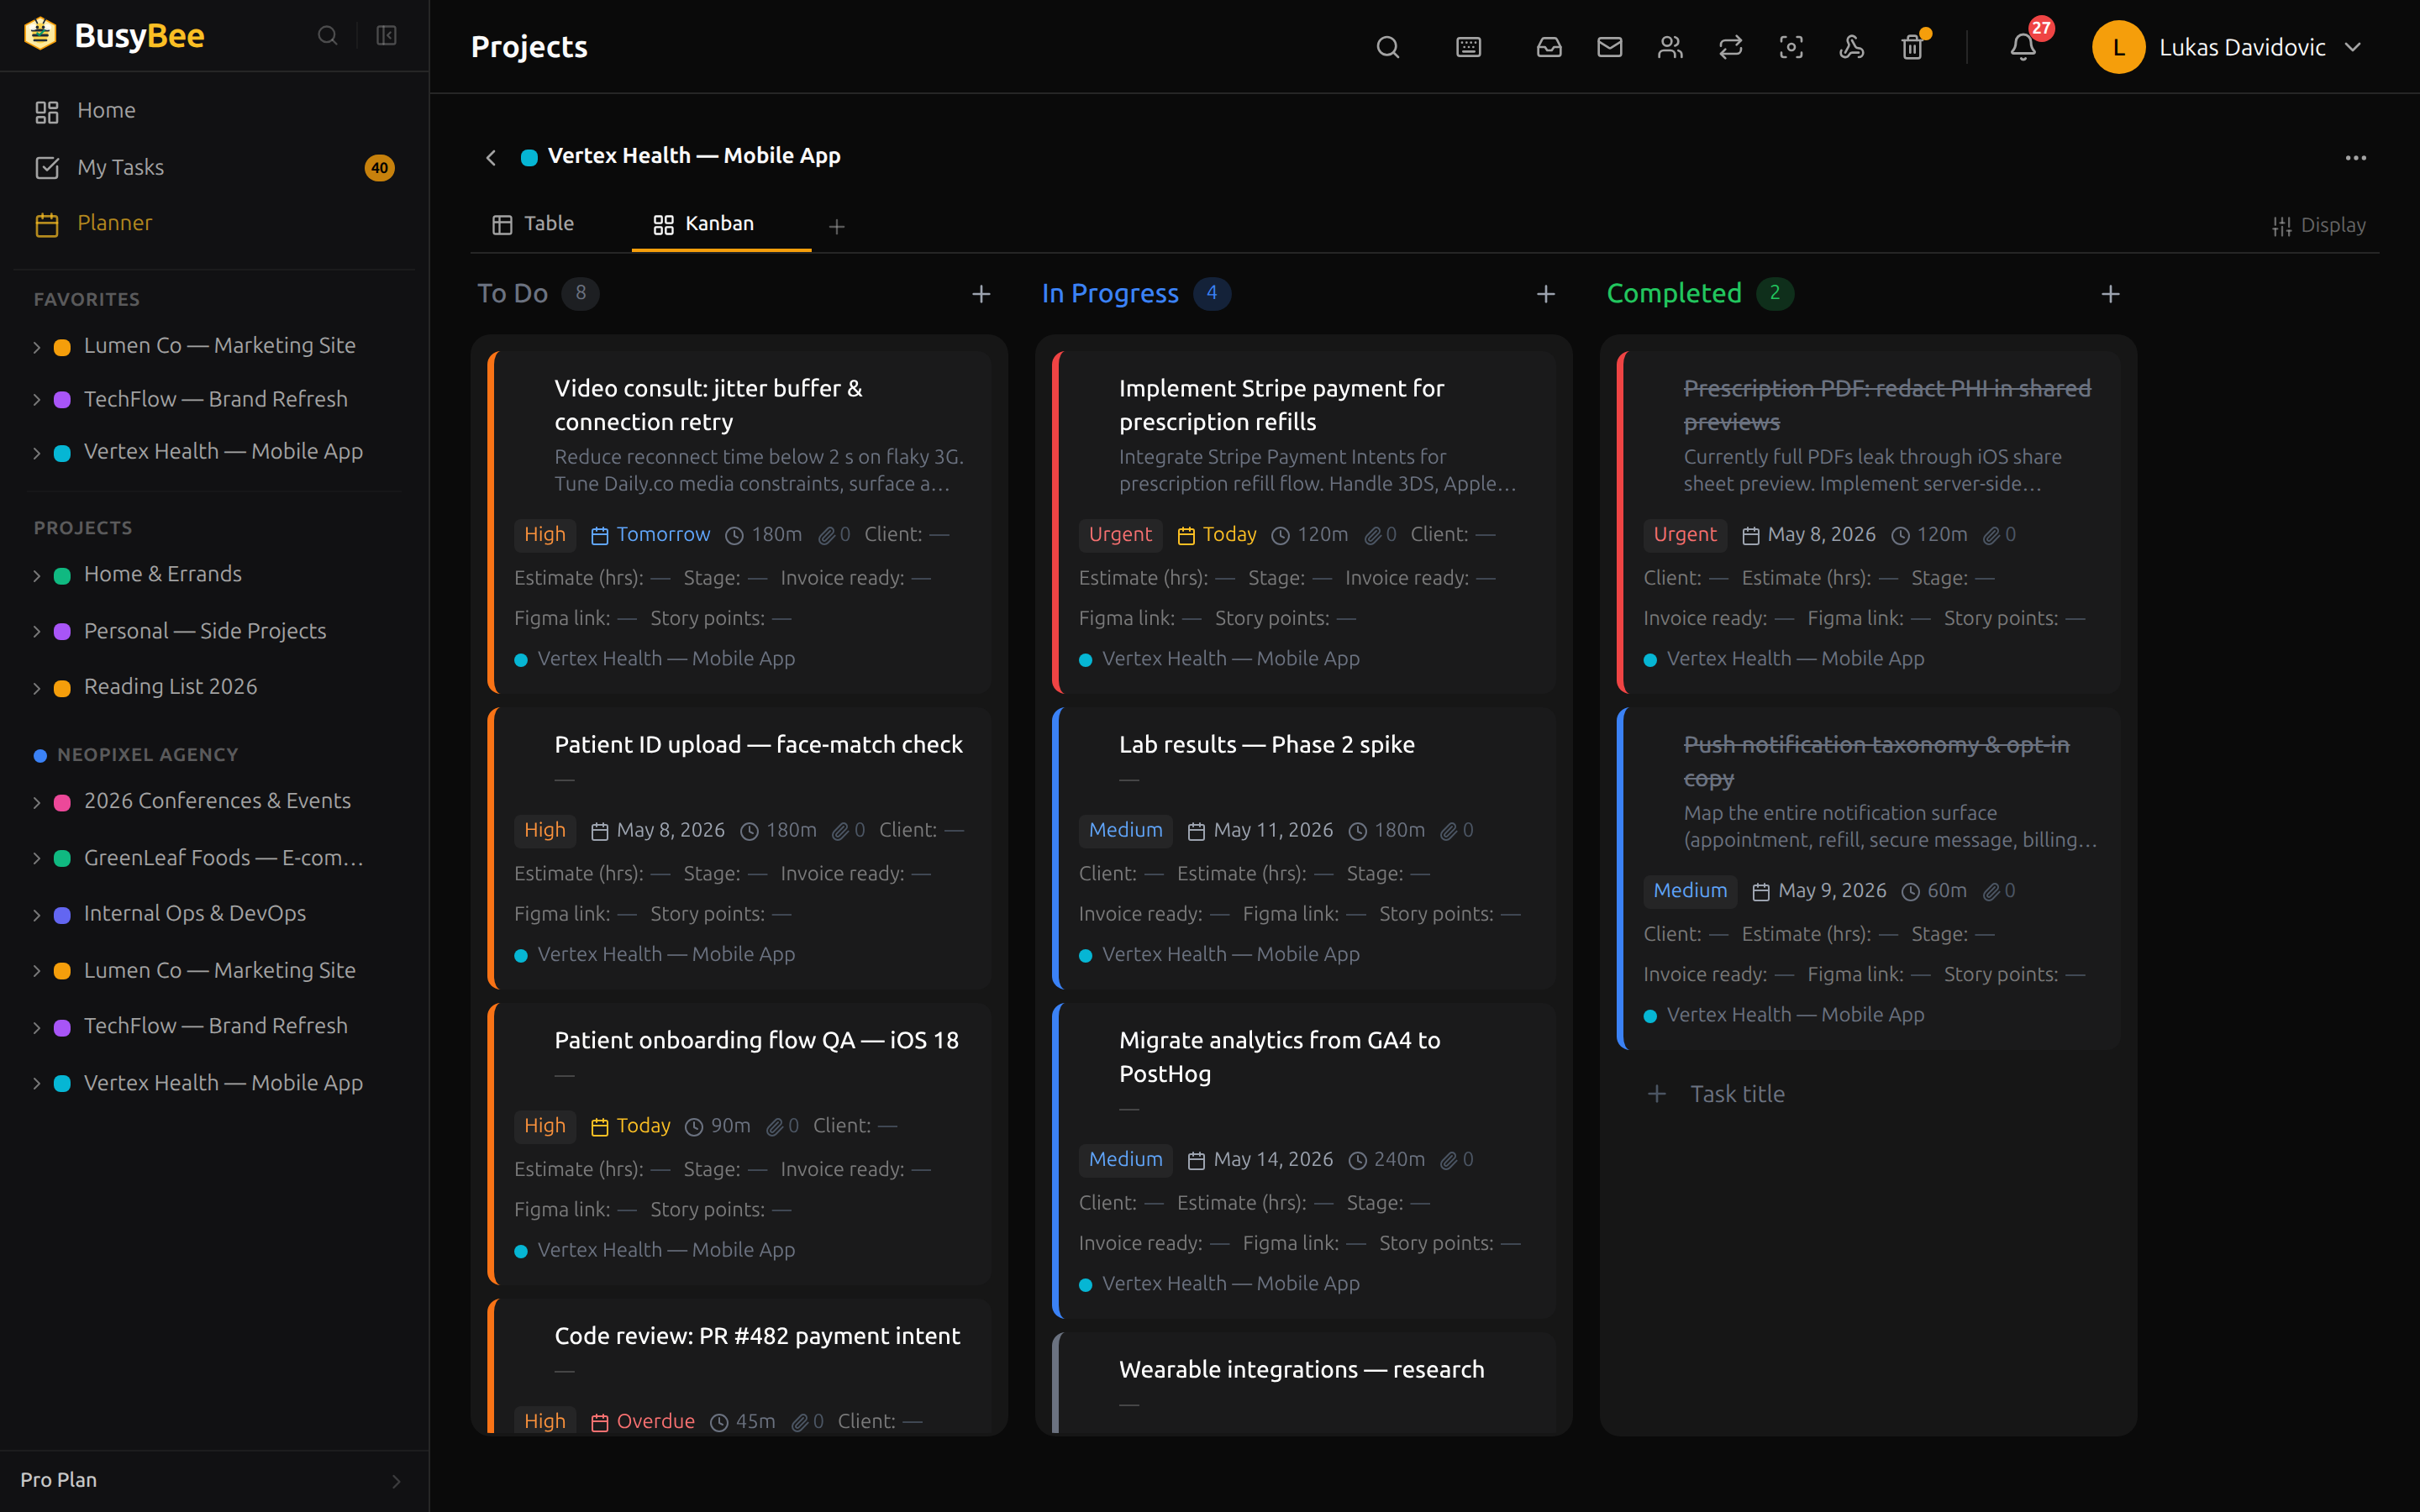Screen dimensions: 2420x1512
Task: Open Lukas Davidovic account dropdown
Action: 2228,47
